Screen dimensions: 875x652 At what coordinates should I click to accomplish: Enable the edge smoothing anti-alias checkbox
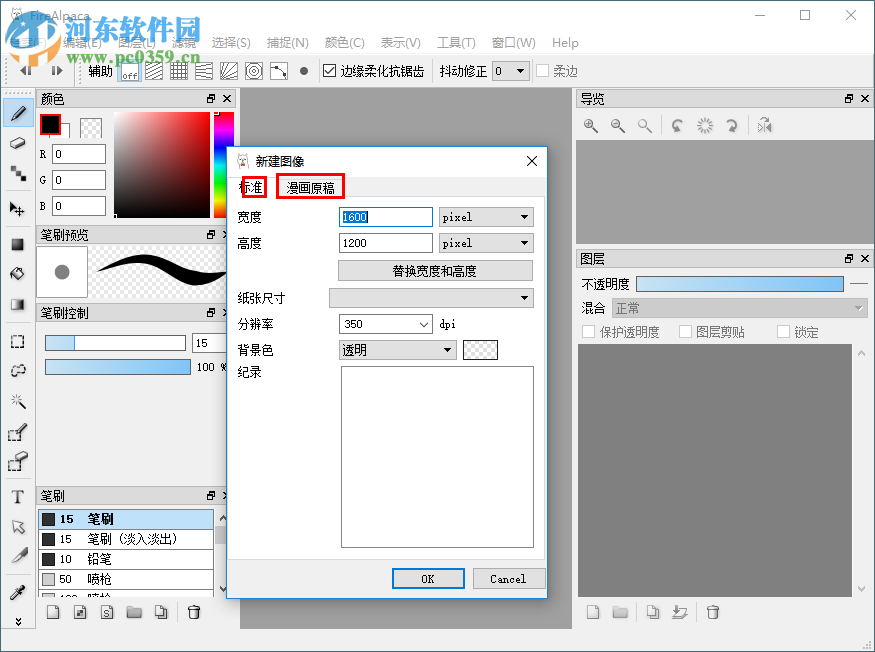329,70
